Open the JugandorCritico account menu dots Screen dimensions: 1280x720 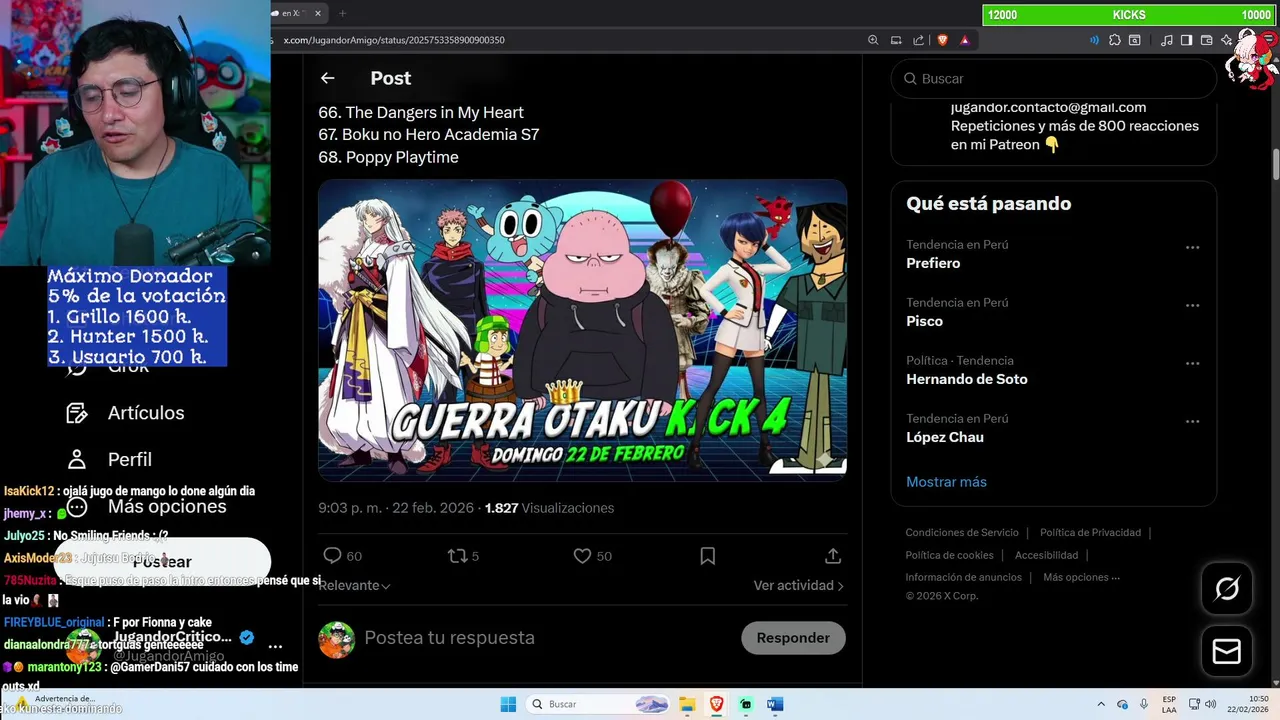point(275,646)
